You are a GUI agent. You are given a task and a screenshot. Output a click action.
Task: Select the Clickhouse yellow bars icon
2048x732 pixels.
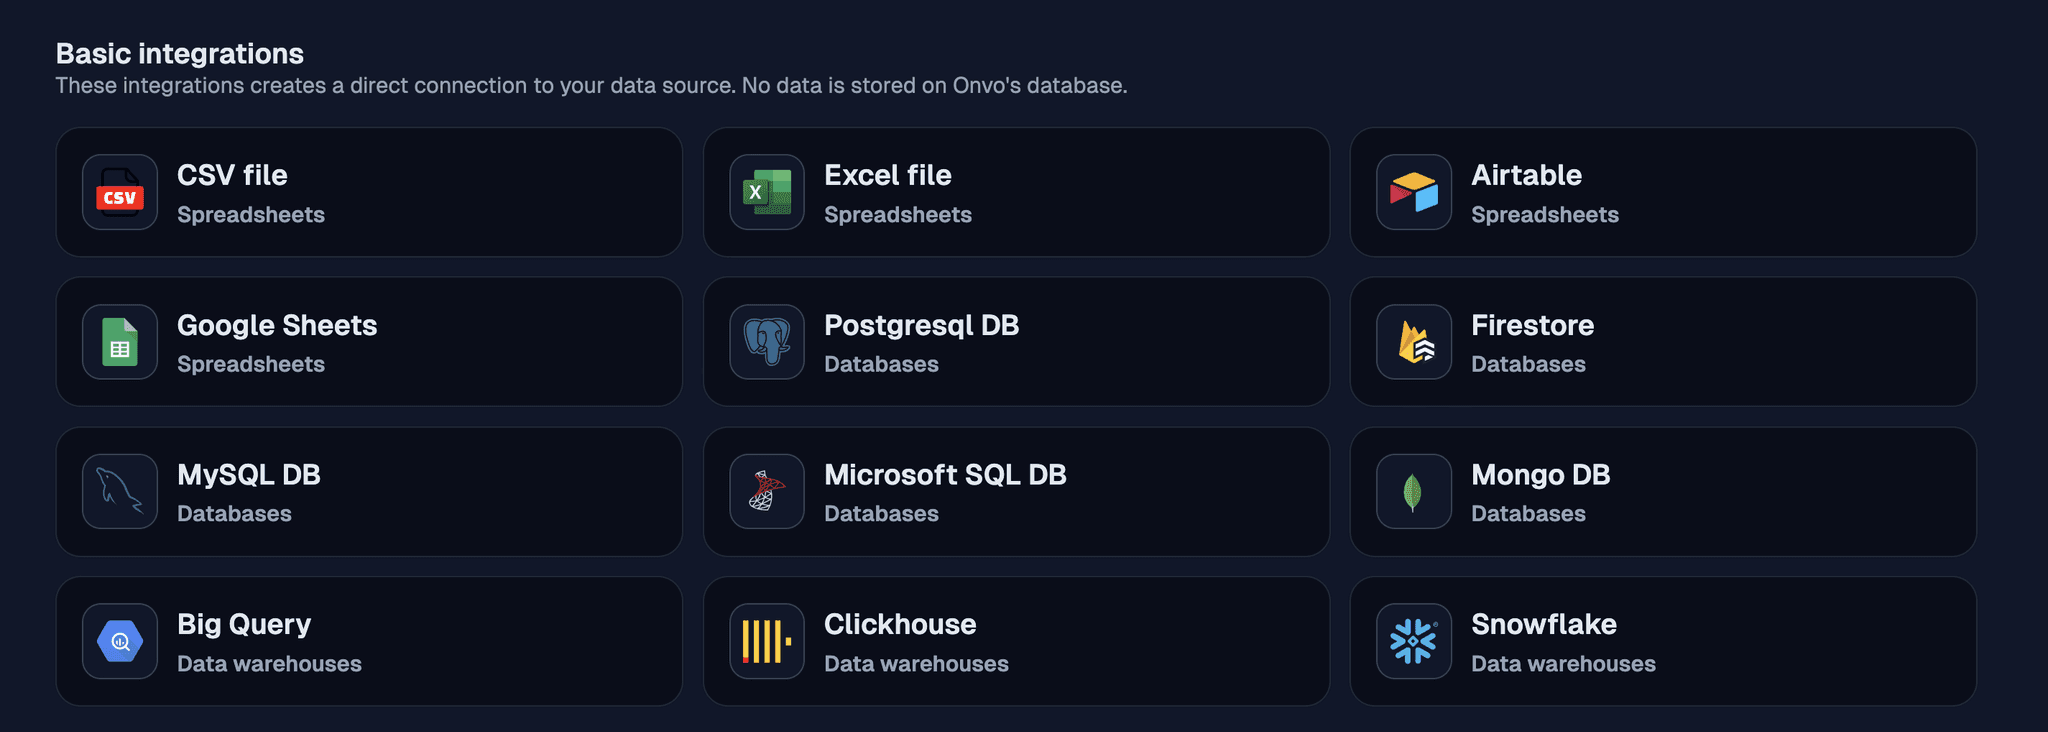point(767,642)
